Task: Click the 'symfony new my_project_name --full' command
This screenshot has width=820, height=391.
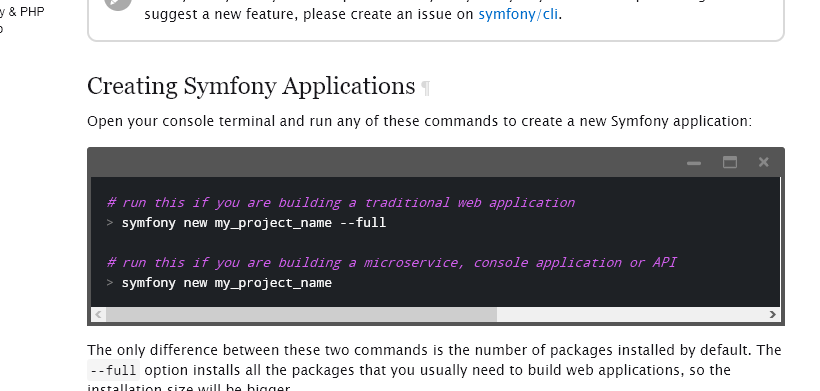Action: coord(254,223)
